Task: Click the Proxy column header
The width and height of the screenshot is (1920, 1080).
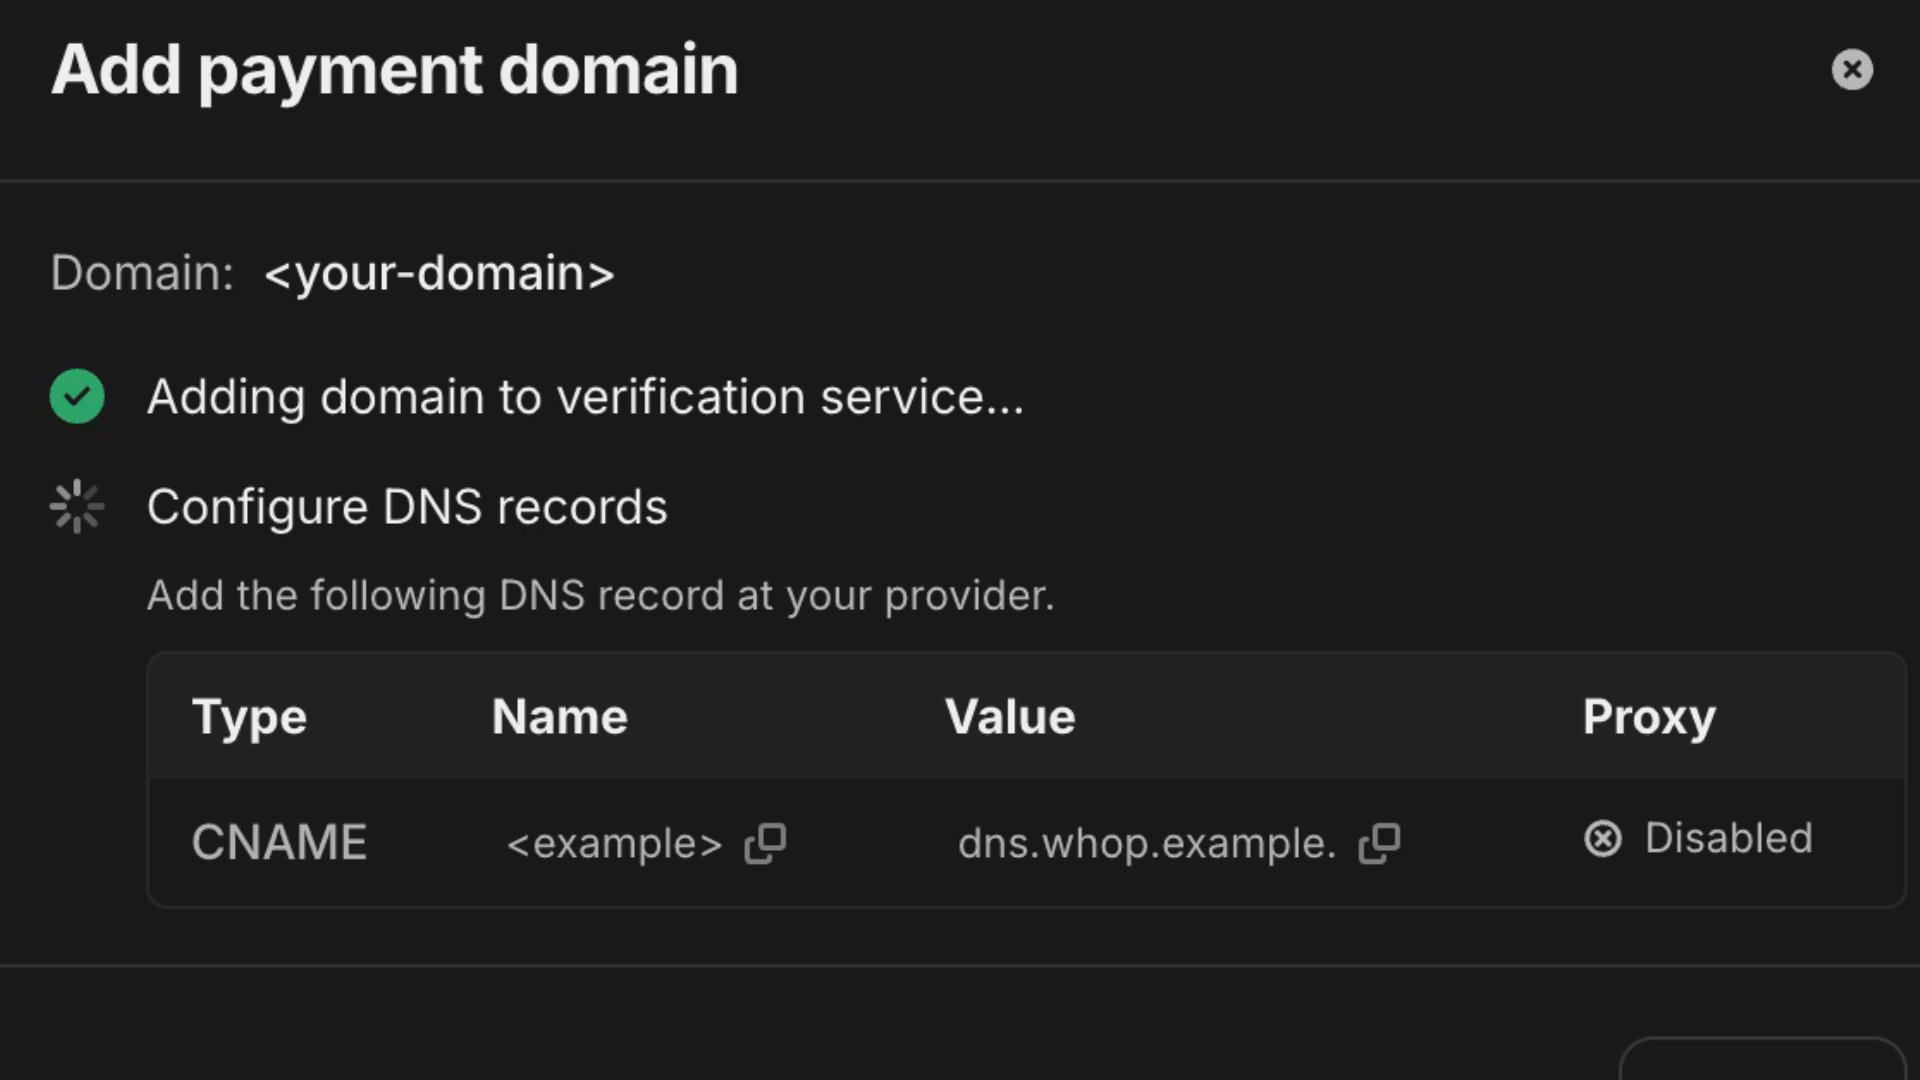Action: (1648, 717)
